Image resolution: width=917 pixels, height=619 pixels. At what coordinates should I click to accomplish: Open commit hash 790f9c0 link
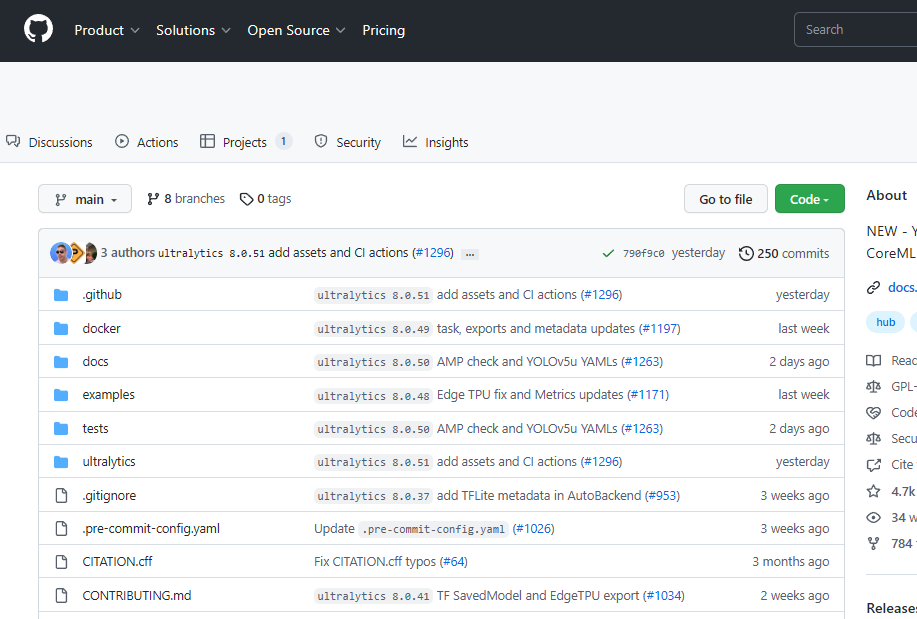tap(643, 253)
